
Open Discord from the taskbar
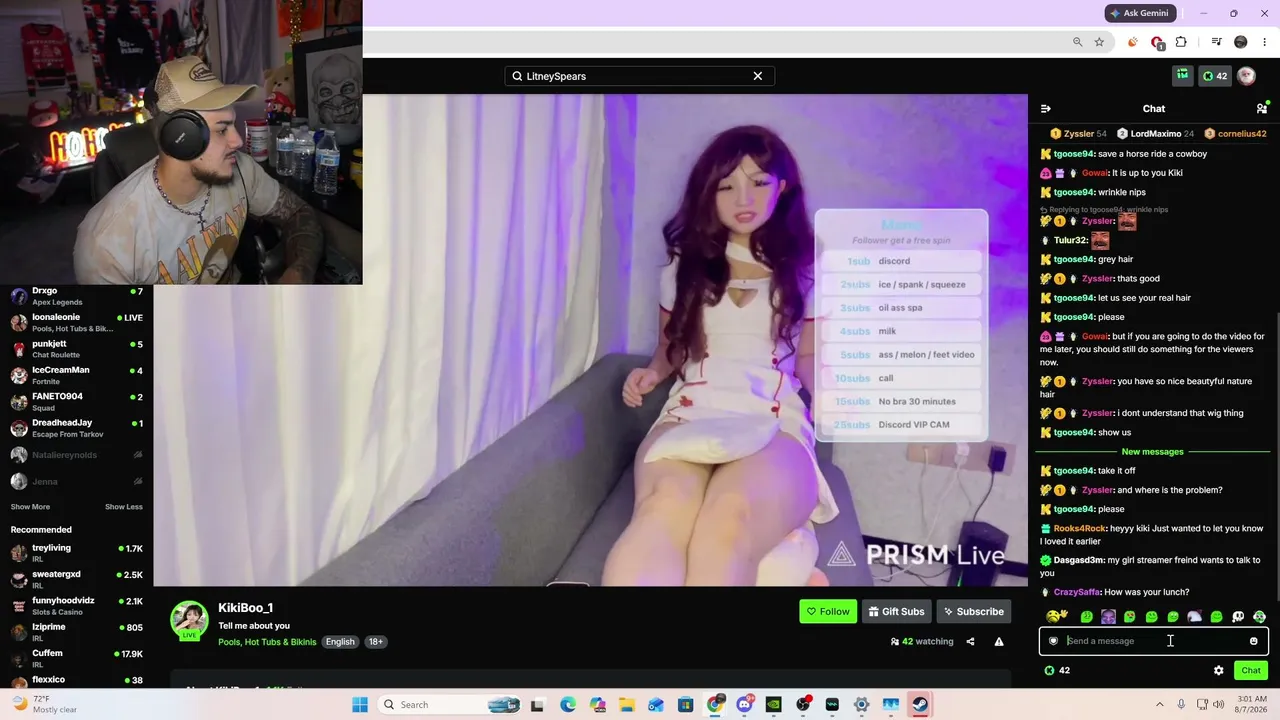pyautogui.click(x=744, y=705)
